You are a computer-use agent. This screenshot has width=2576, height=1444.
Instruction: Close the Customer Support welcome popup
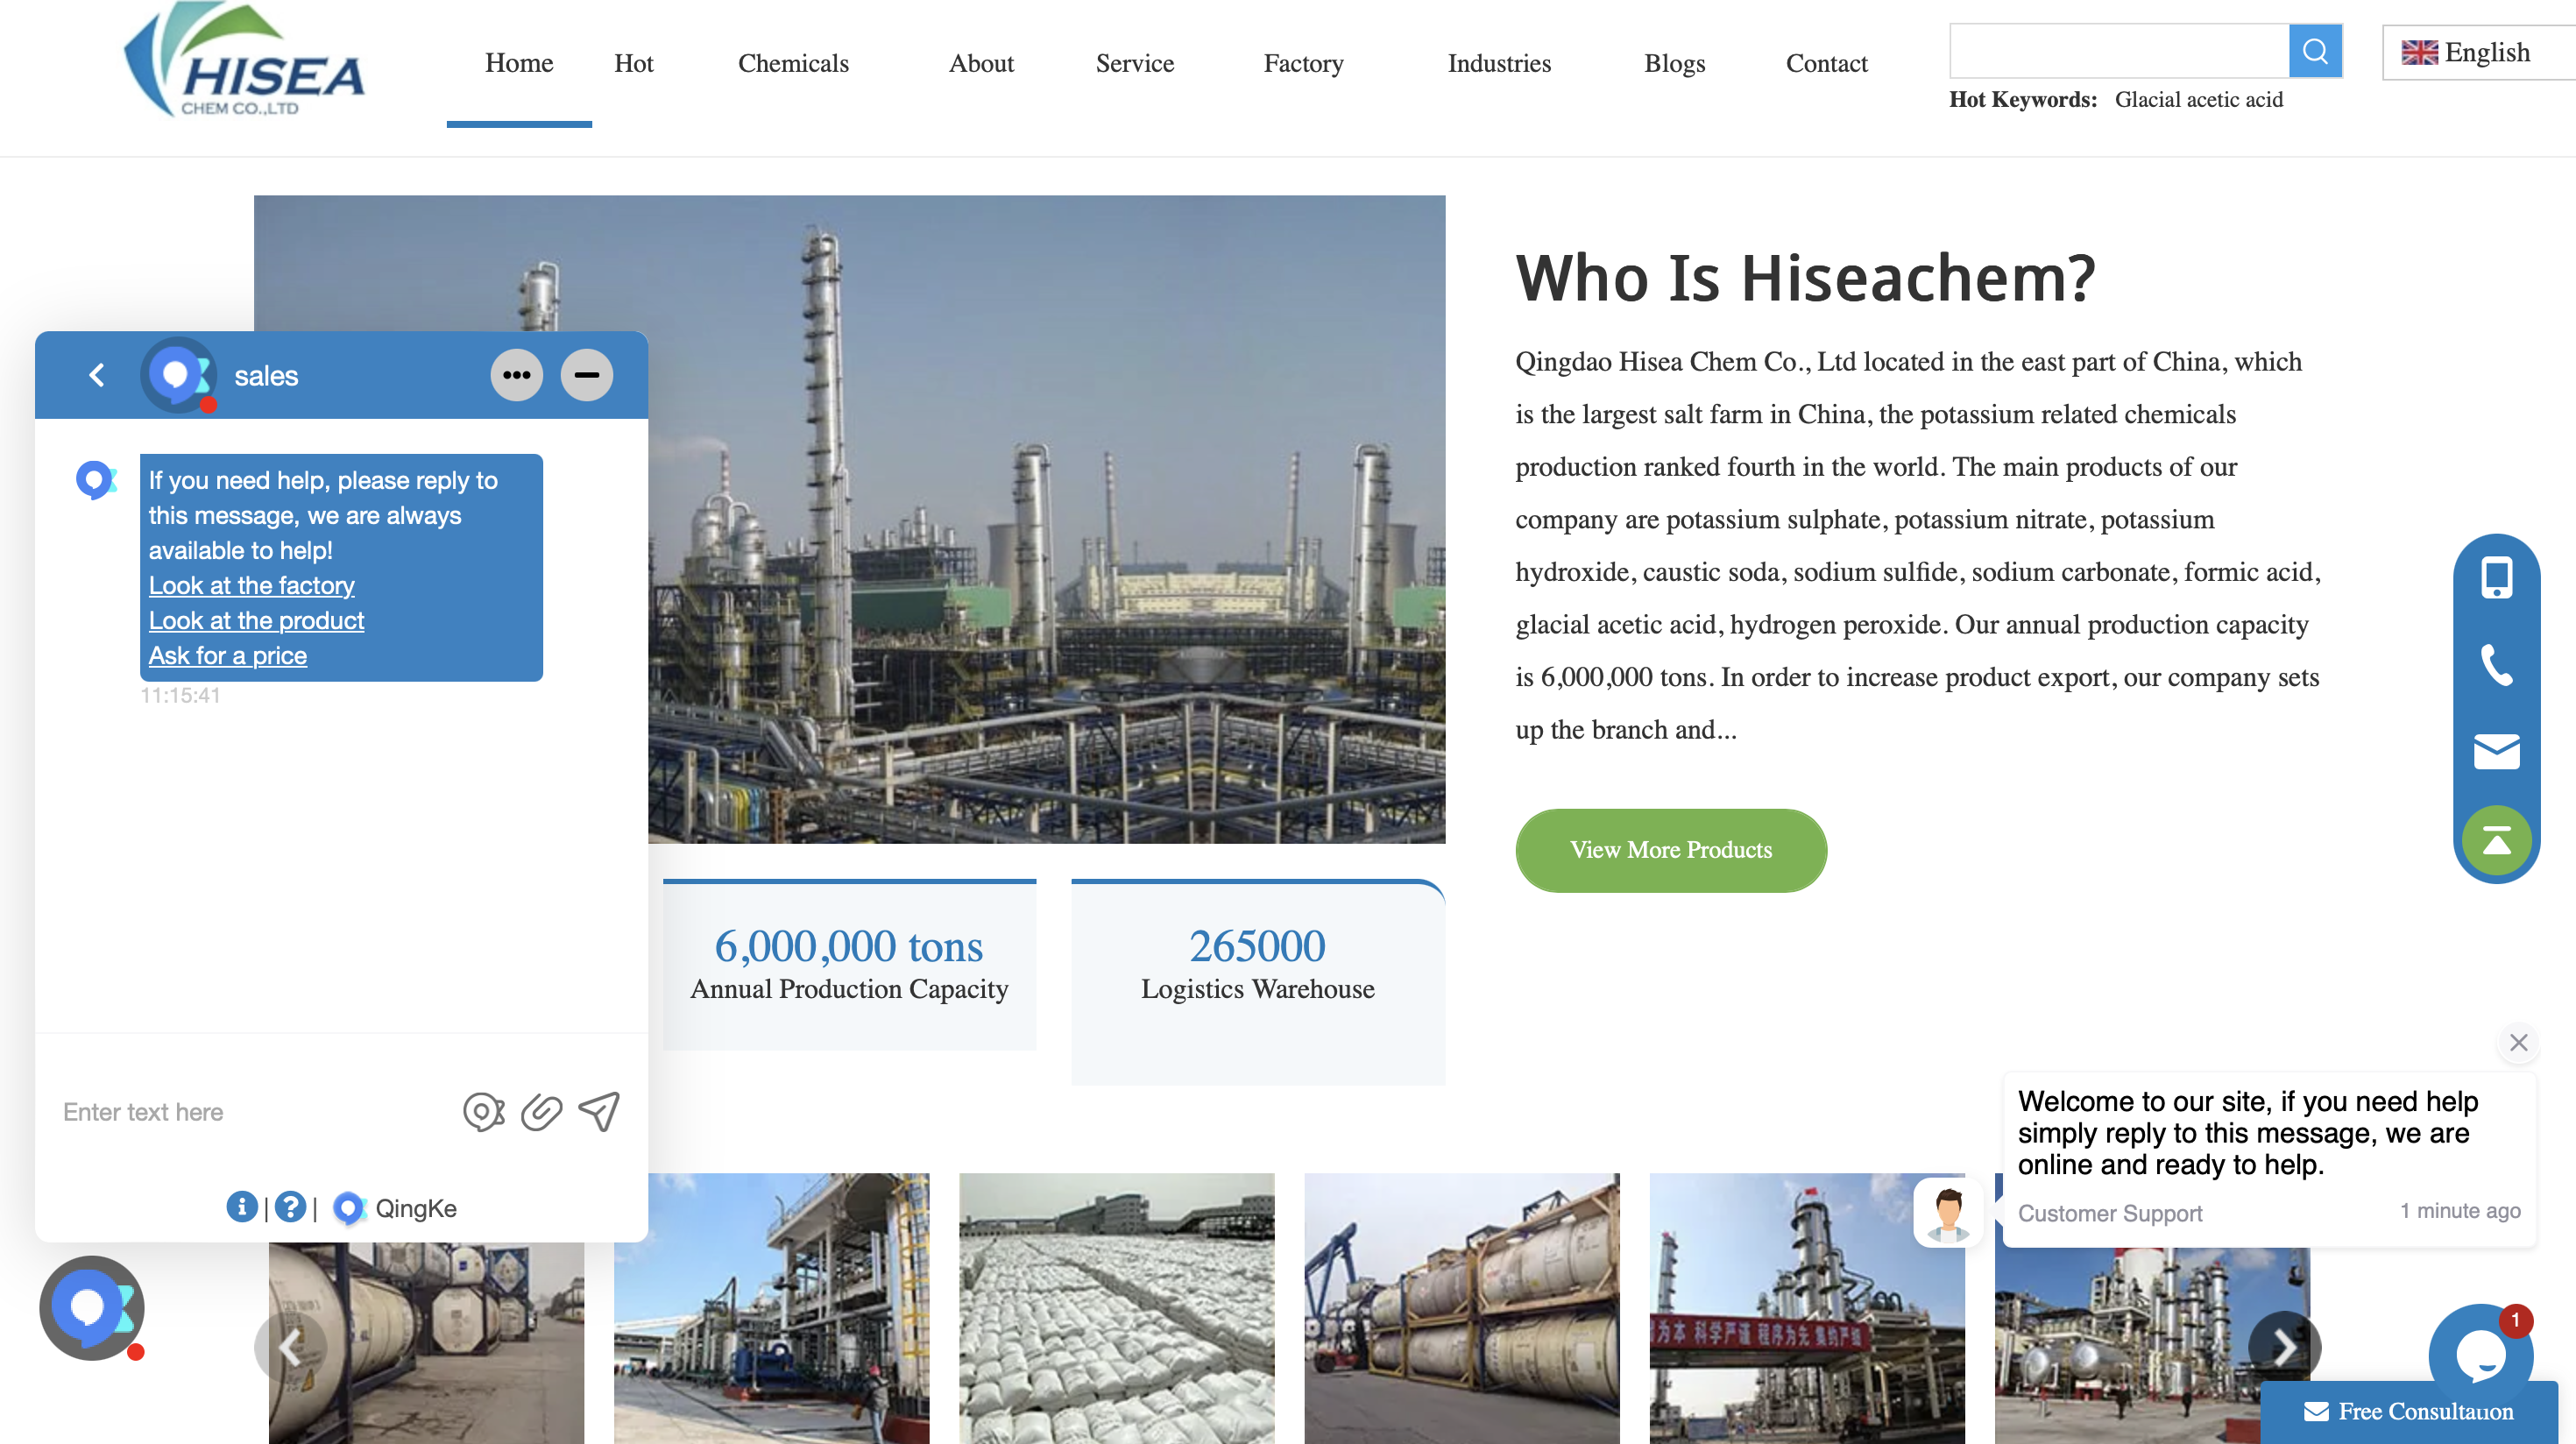(2518, 1043)
